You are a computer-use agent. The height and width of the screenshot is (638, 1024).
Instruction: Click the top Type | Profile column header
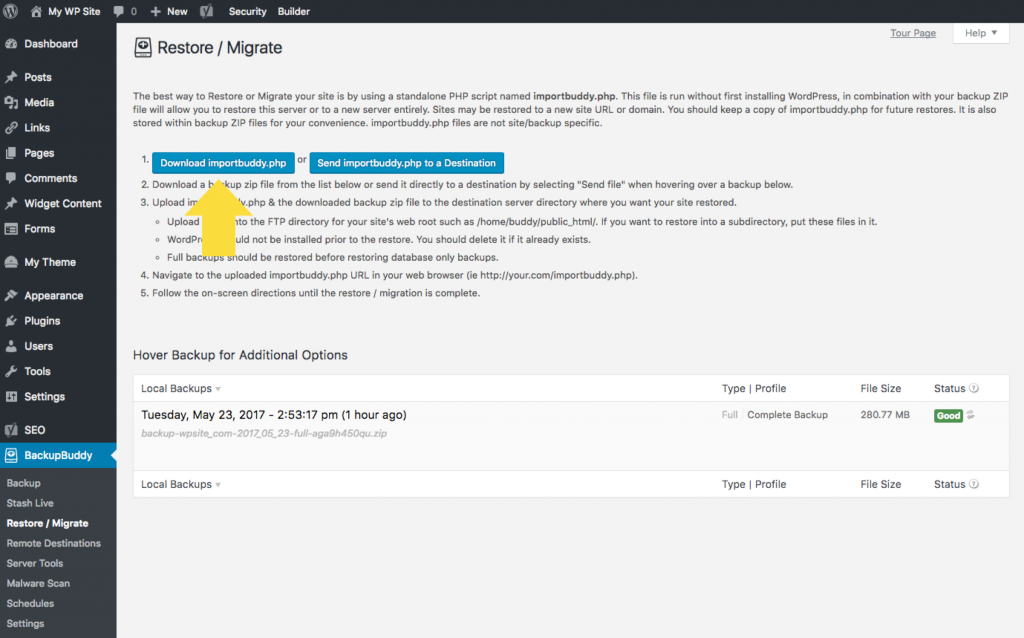(x=754, y=389)
